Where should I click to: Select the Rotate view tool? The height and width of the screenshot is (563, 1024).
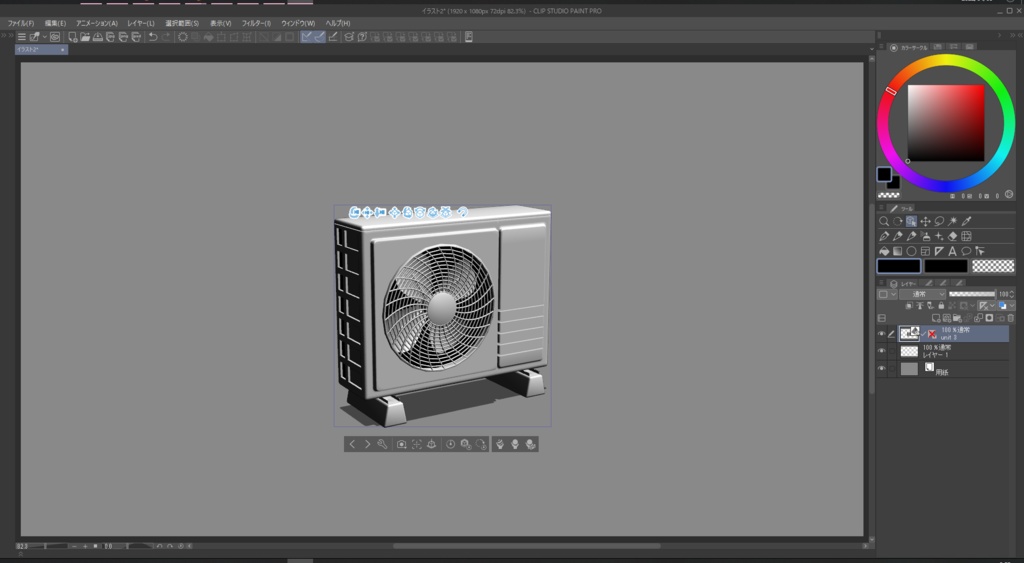(898, 222)
